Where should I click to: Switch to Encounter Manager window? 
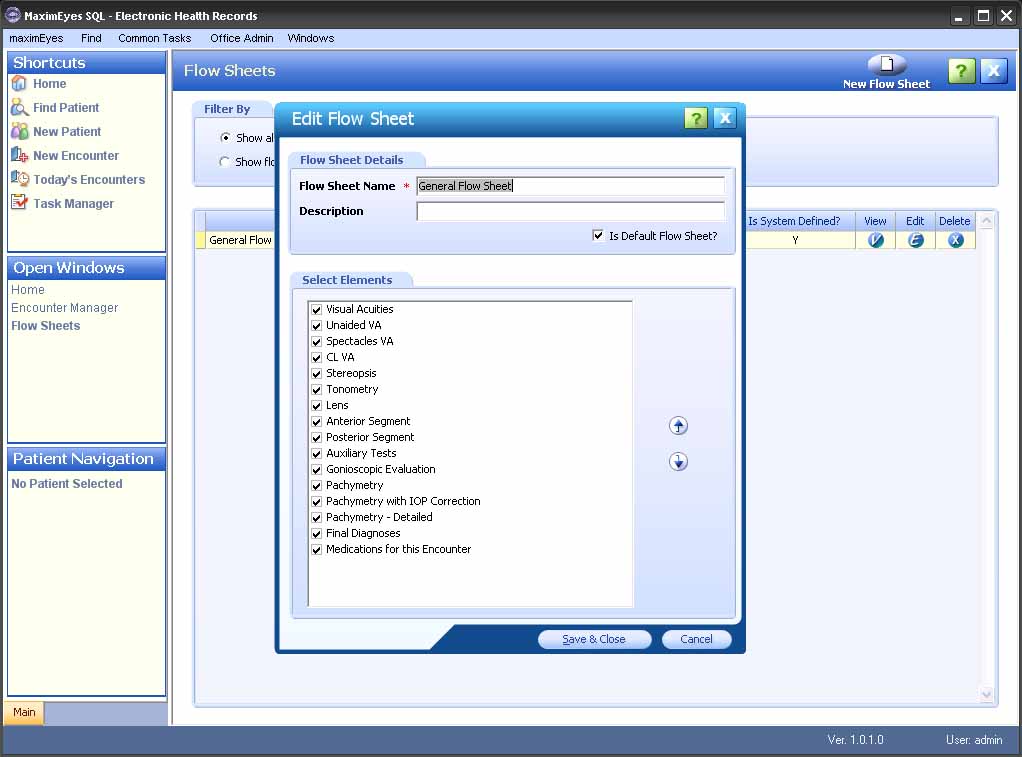tap(65, 308)
